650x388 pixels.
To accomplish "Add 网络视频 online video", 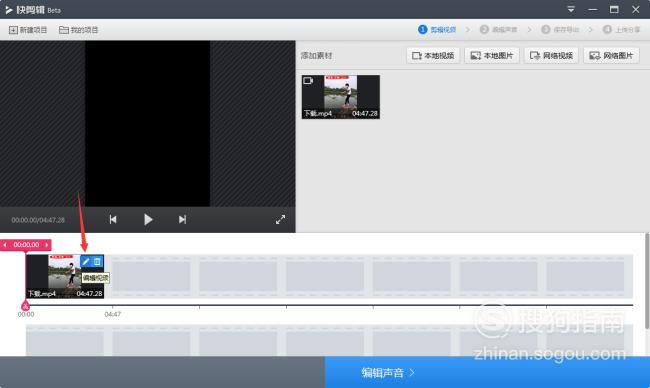I will tap(551, 56).
